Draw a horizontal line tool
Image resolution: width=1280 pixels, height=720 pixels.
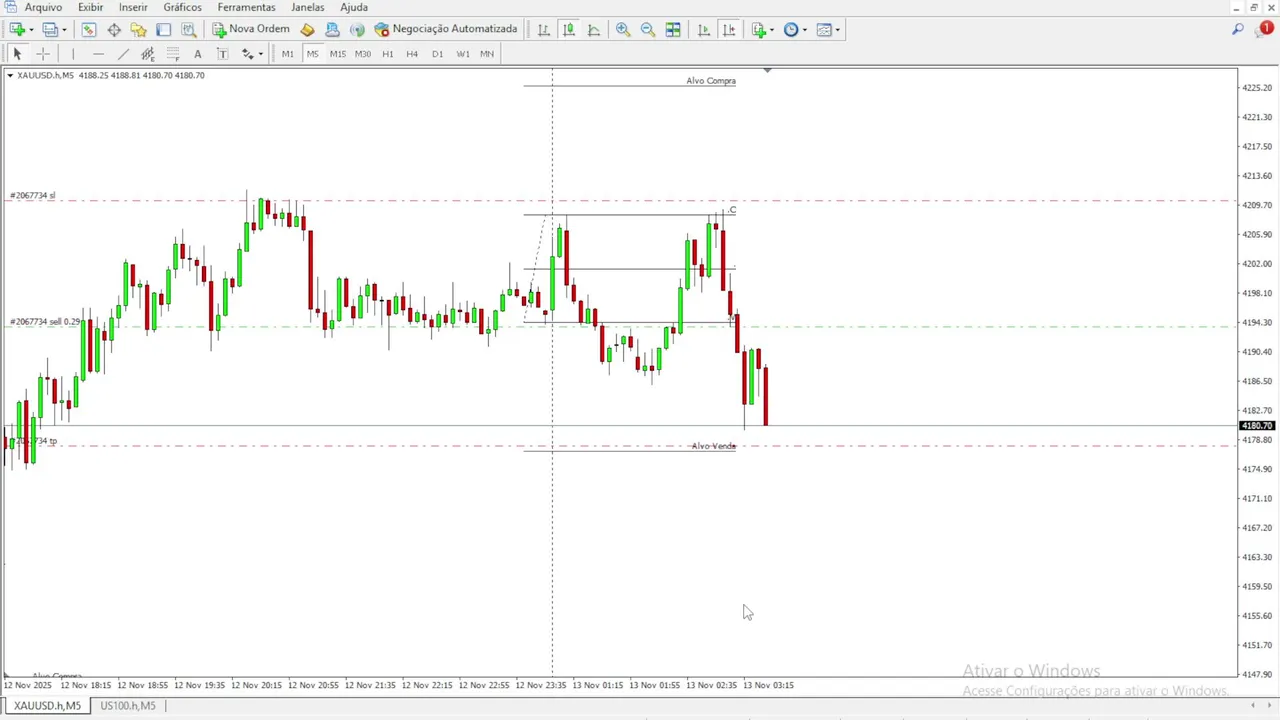(x=98, y=54)
